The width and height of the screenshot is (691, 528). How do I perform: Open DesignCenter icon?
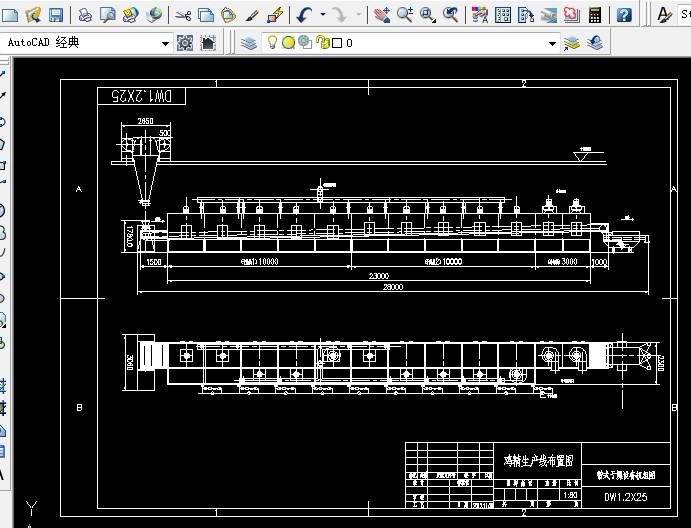(503, 15)
